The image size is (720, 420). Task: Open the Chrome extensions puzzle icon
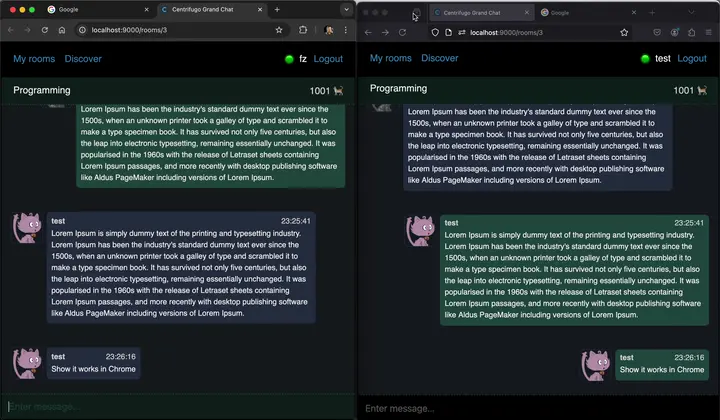[x=303, y=30]
